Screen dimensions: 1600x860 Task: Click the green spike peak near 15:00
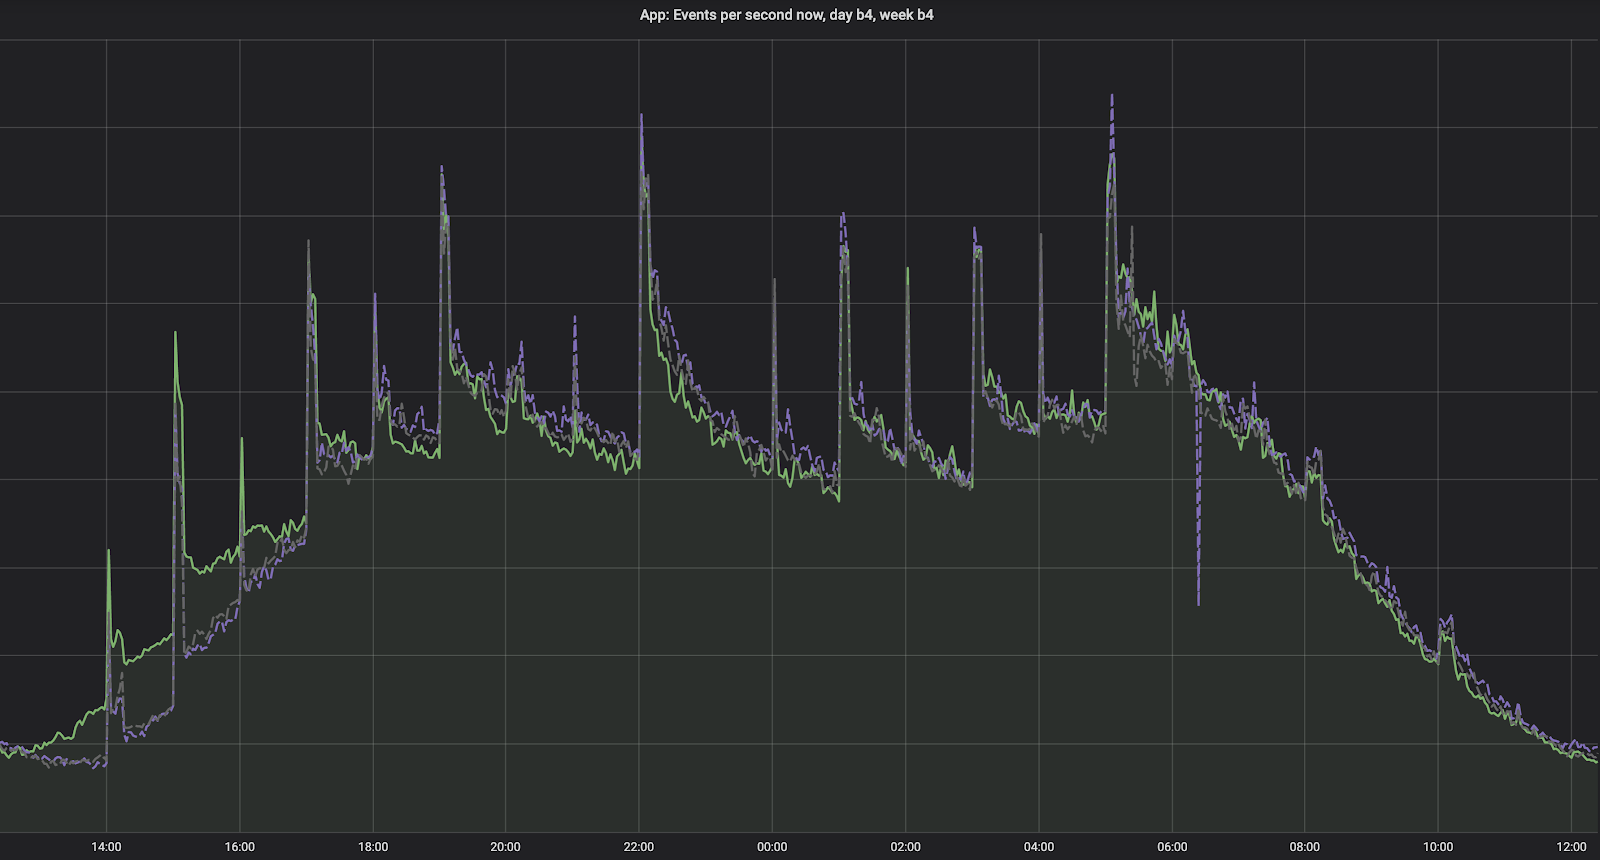point(175,333)
